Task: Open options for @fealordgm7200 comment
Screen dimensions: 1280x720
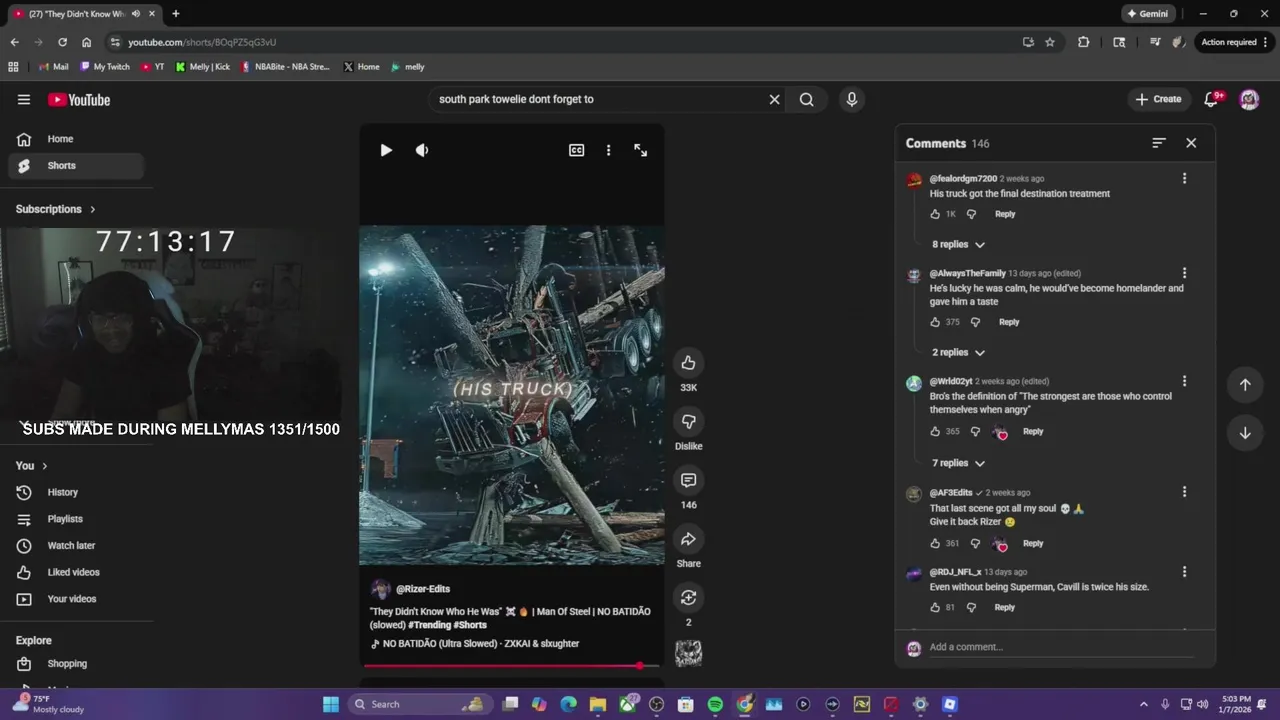Action: (x=1184, y=178)
